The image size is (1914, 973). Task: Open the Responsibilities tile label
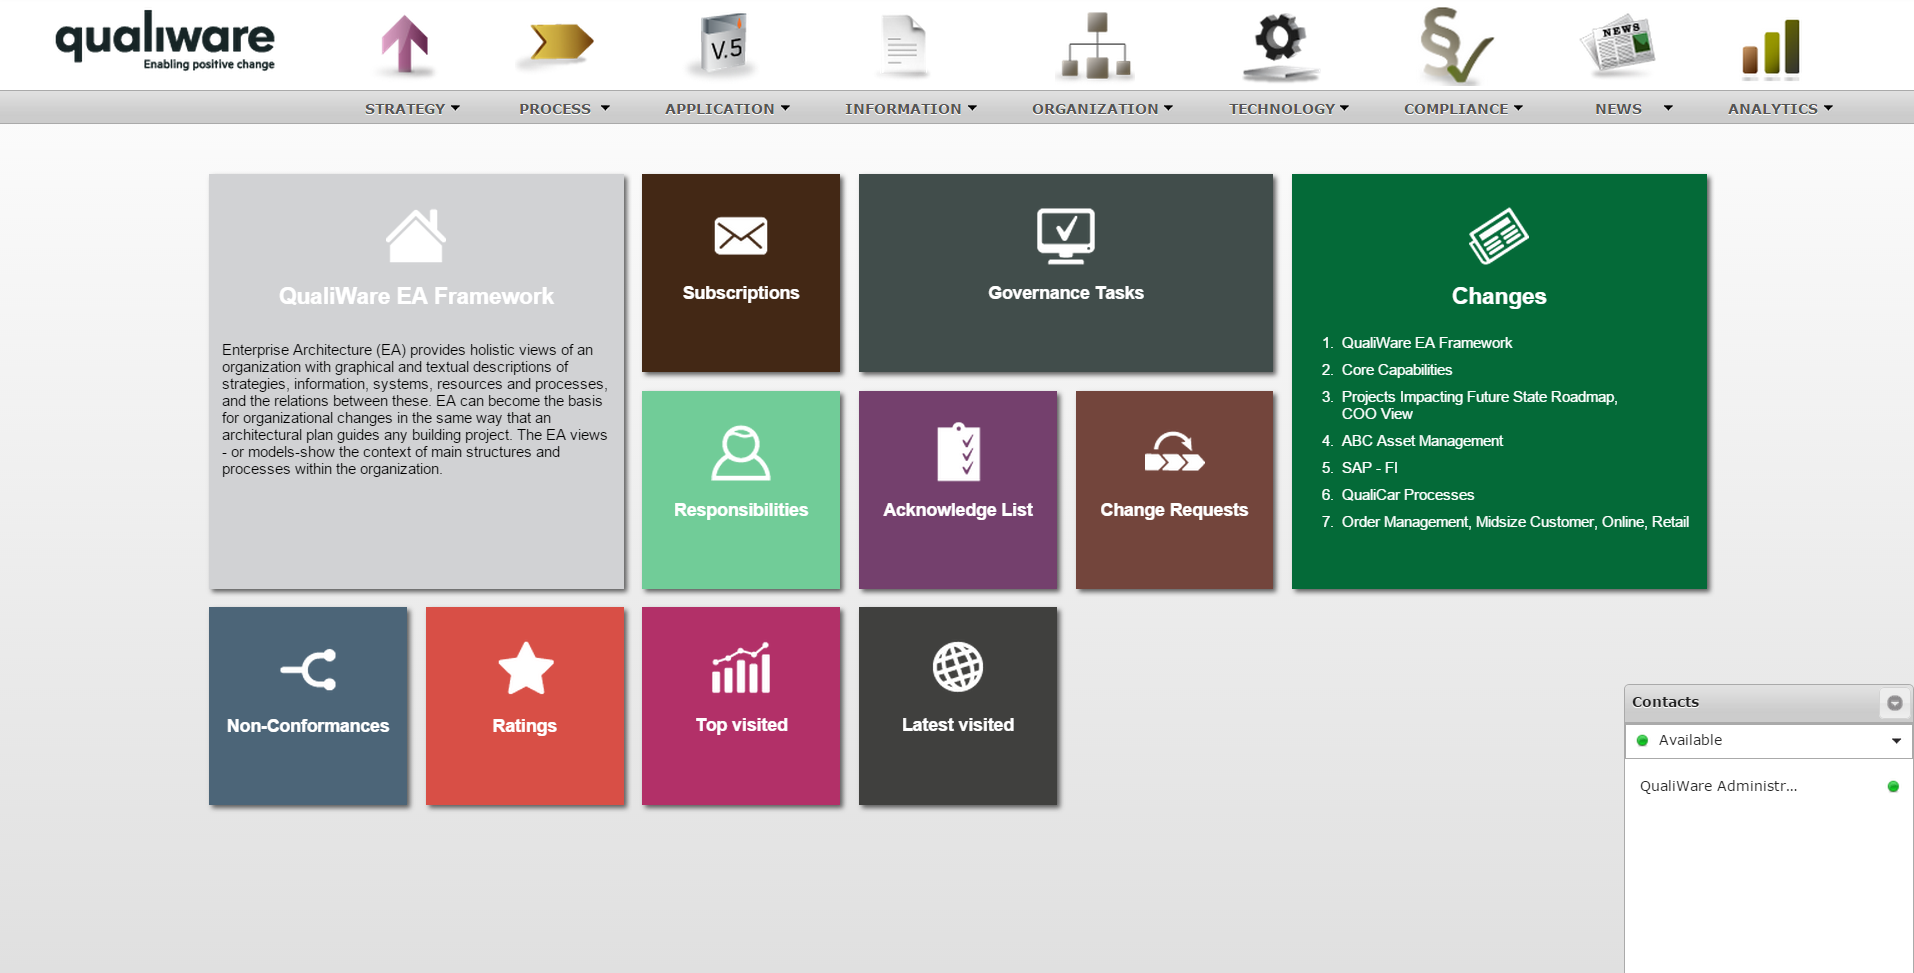tap(741, 510)
